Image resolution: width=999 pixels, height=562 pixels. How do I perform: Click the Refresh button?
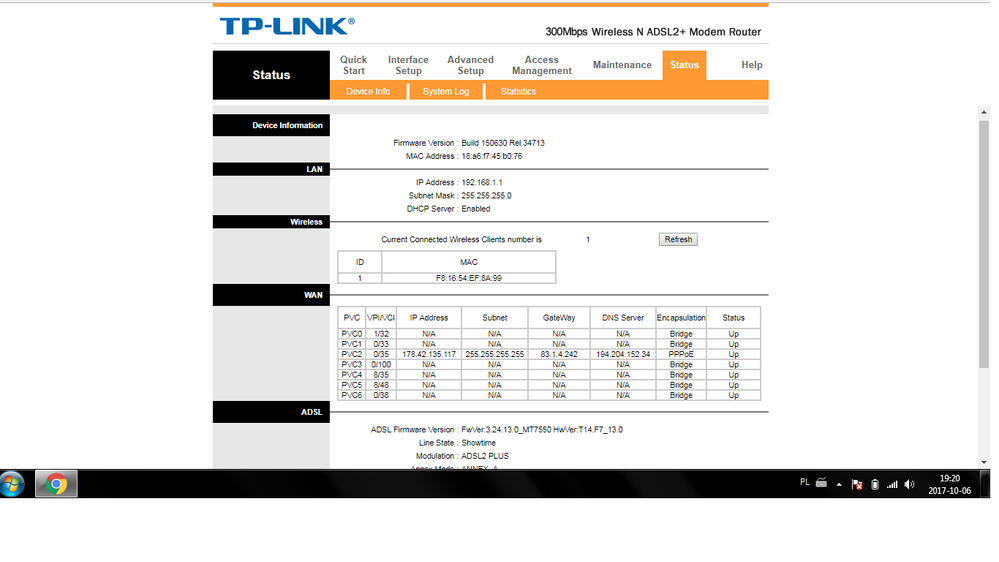[x=678, y=240]
